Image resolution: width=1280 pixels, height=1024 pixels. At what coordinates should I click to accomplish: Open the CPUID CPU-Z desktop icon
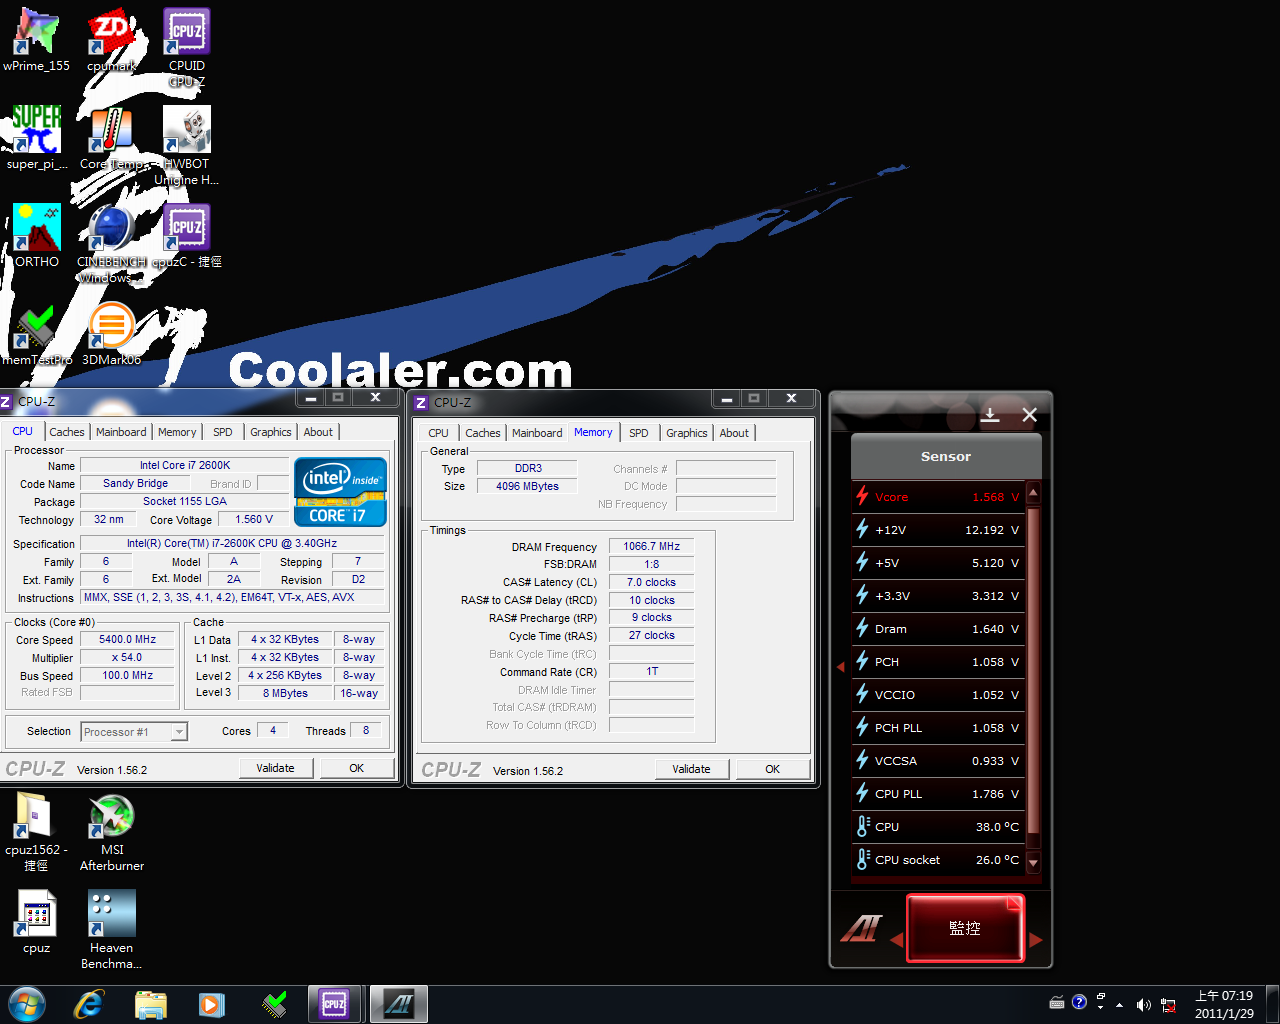(x=186, y=48)
